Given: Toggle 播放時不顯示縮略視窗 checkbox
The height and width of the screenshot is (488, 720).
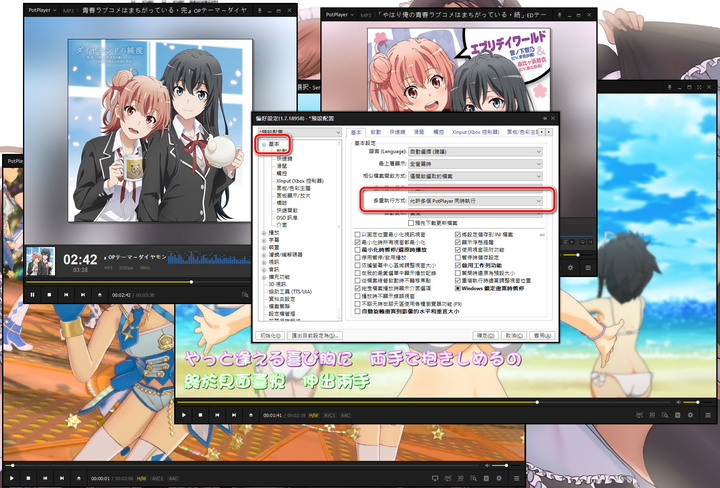Looking at the screenshot, I should (x=358, y=296).
